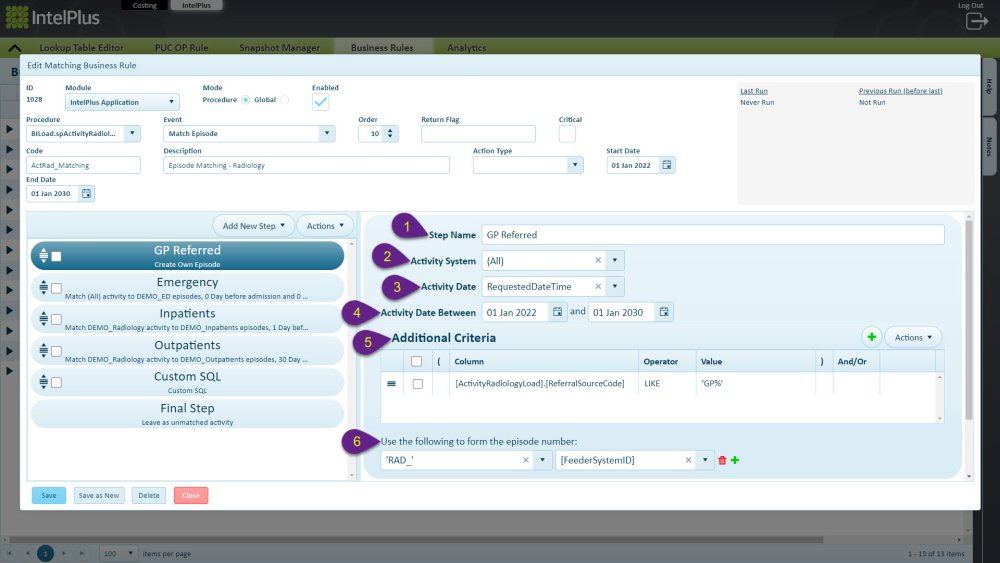
Task: Add episode number part with green plus
Action: [735, 460]
